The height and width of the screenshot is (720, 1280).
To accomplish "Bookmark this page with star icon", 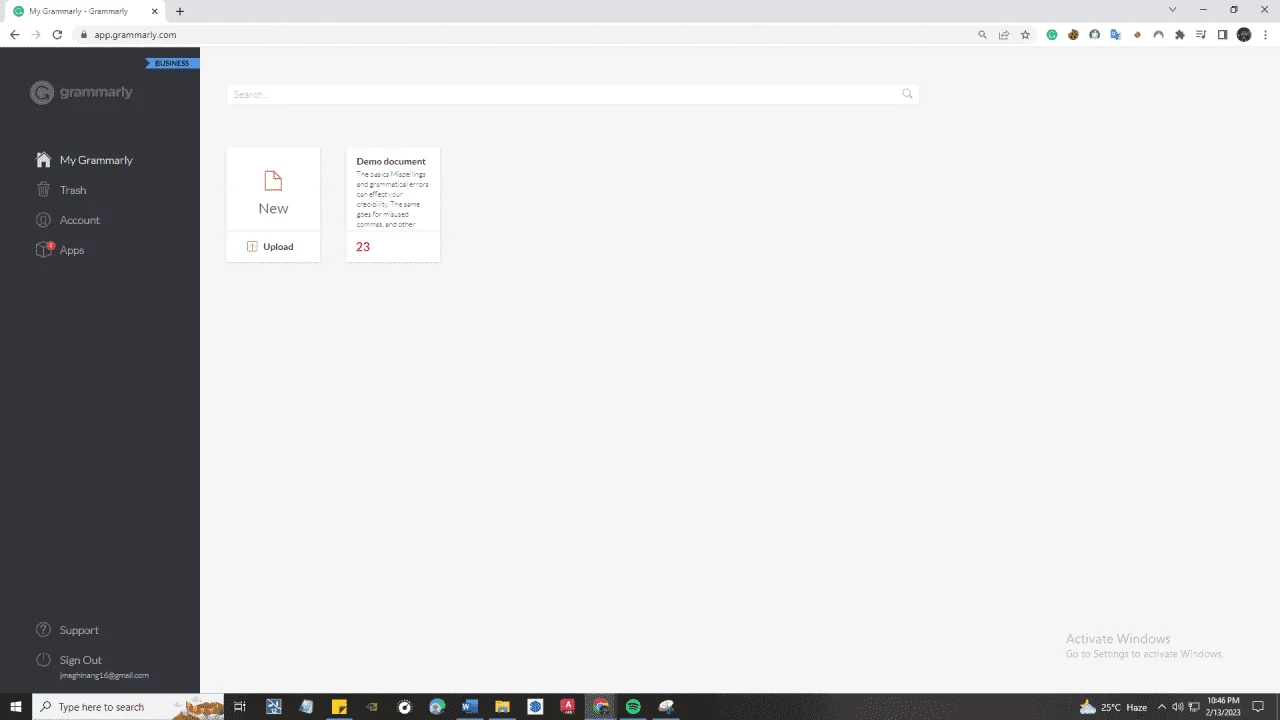I will click(x=1025, y=34).
